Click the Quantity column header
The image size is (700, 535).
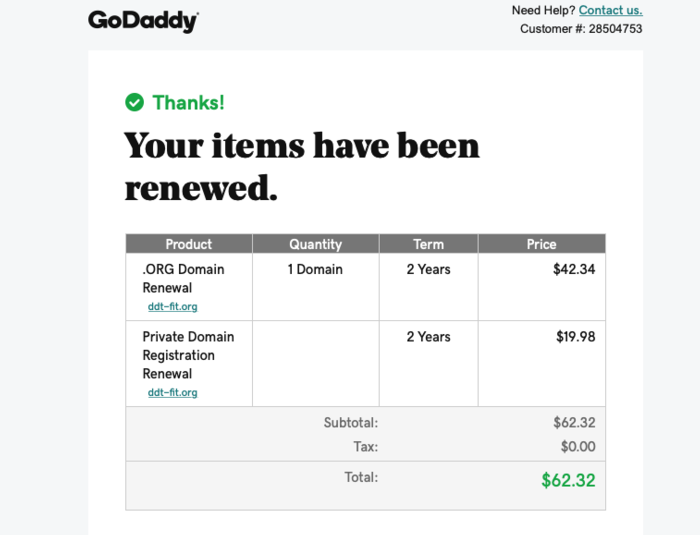tap(316, 244)
